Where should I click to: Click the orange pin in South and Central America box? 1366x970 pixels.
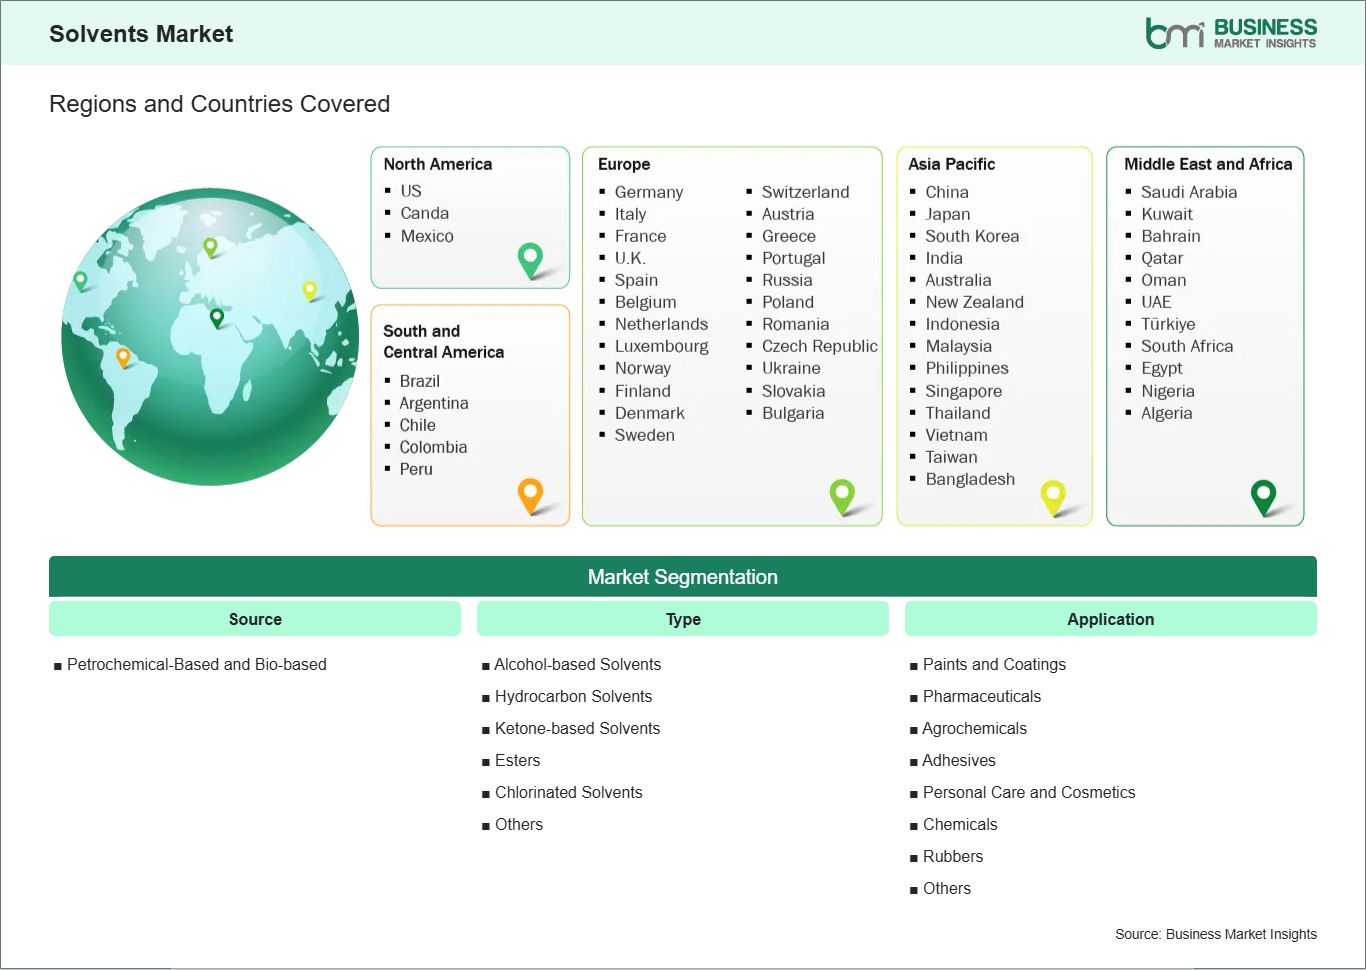pyautogui.click(x=530, y=494)
